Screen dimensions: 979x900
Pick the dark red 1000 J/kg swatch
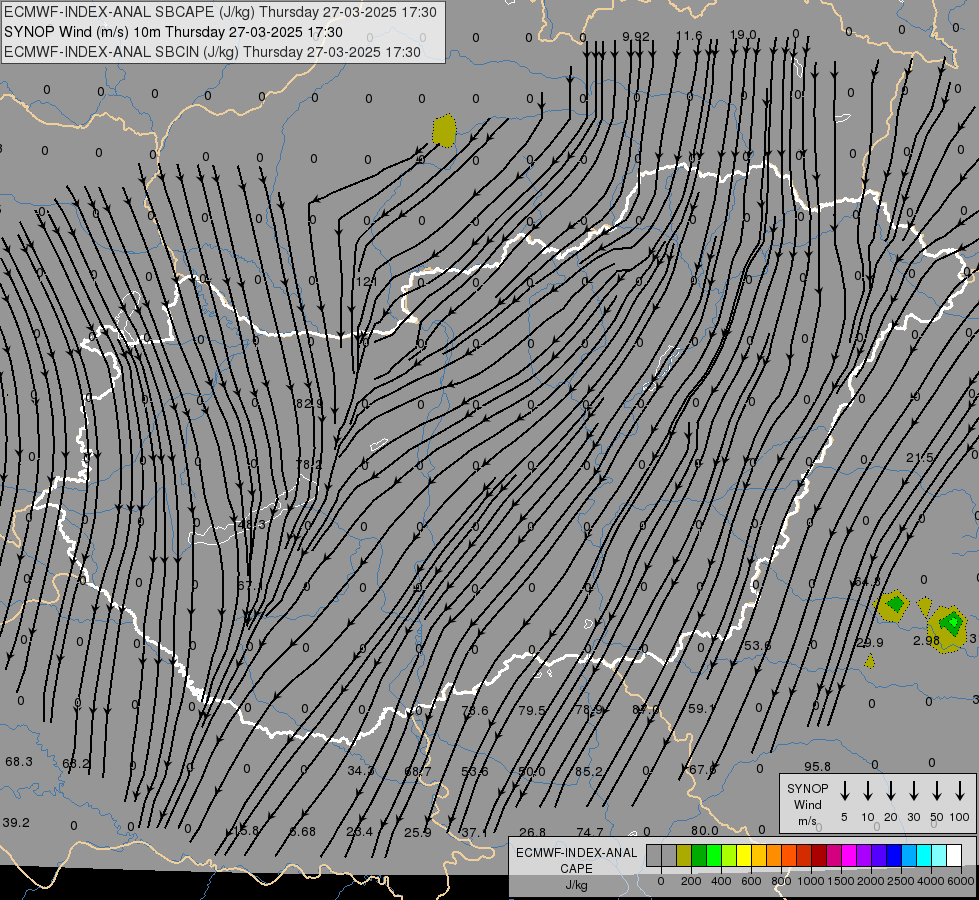click(x=819, y=855)
